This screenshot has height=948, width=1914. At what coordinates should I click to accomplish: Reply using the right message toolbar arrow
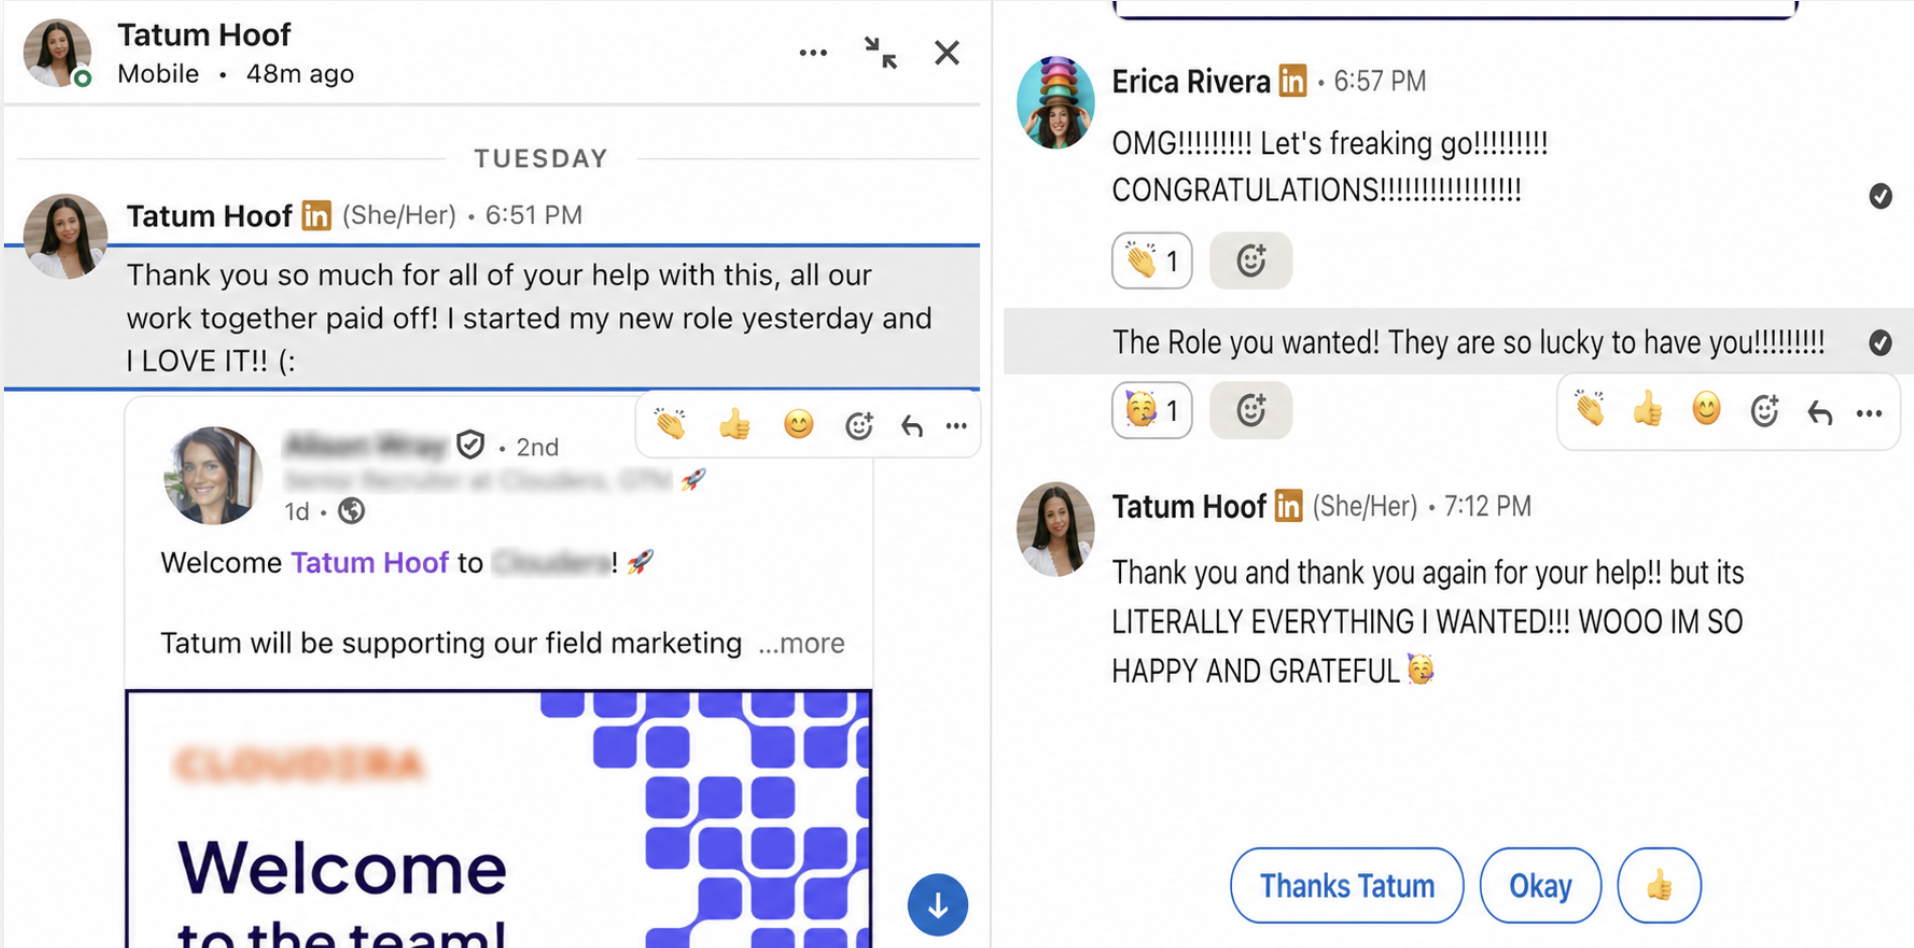point(1820,412)
